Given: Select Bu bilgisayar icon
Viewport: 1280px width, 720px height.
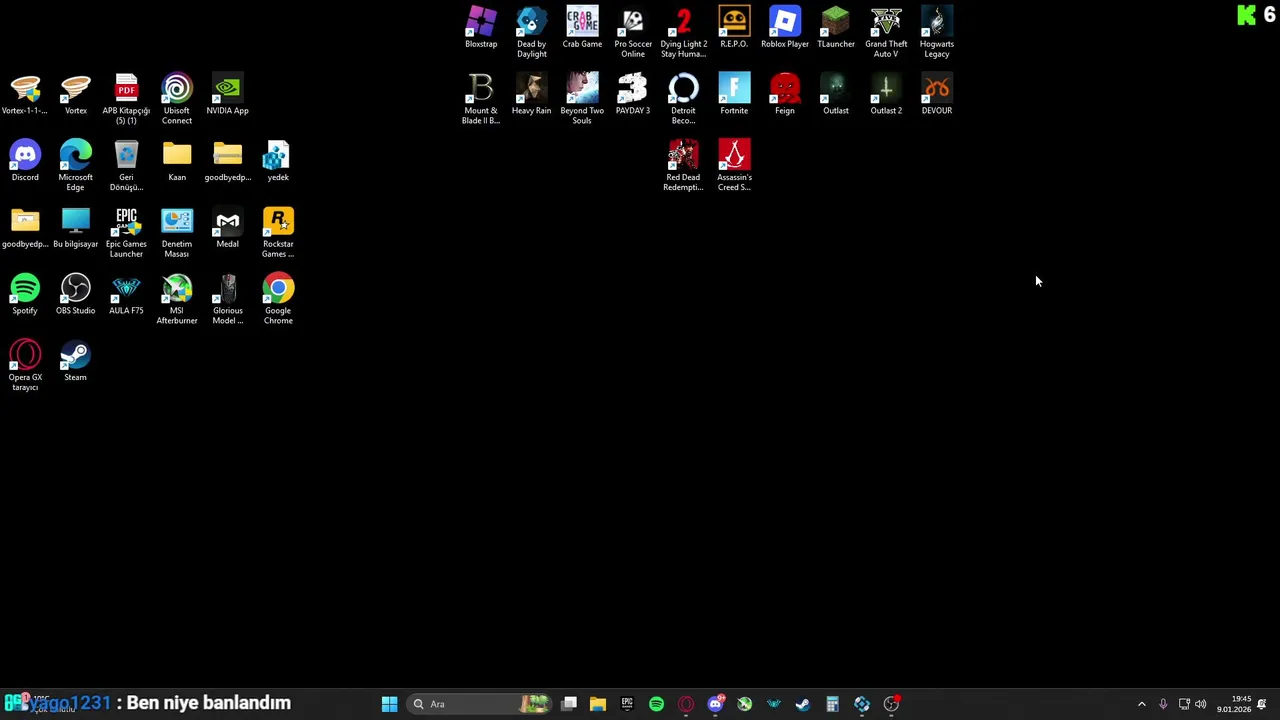Looking at the screenshot, I should pos(75,228).
